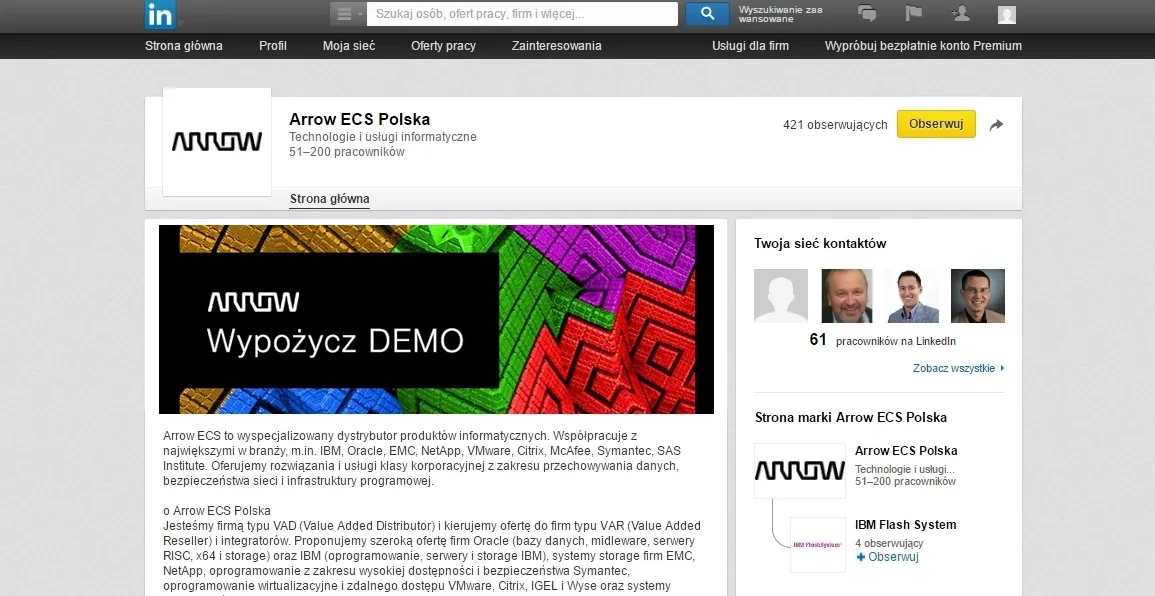Click the add connections person icon
The width and height of the screenshot is (1155, 596).
pos(960,13)
